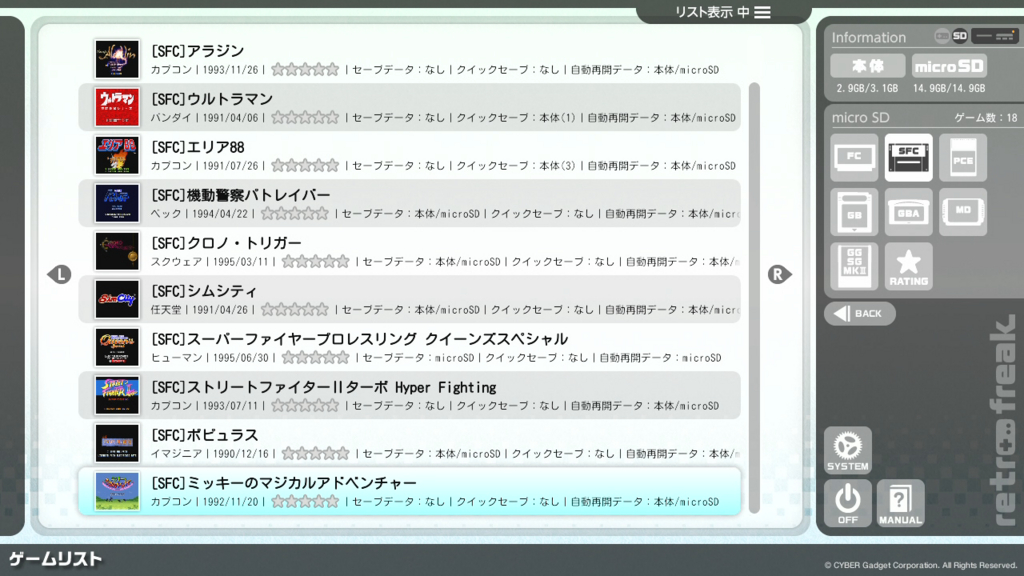1024x576 pixels.
Task: Select the SFC console filter icon
Action: click(908, 157)
